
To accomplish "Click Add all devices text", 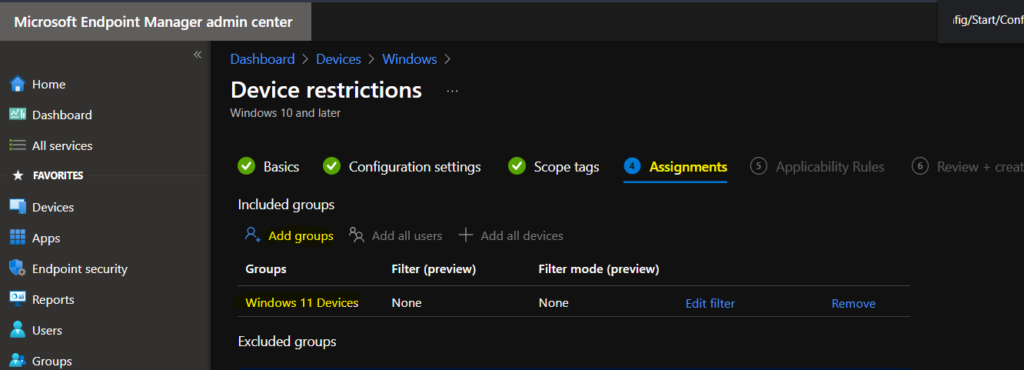I will click(x=522, y=236).
